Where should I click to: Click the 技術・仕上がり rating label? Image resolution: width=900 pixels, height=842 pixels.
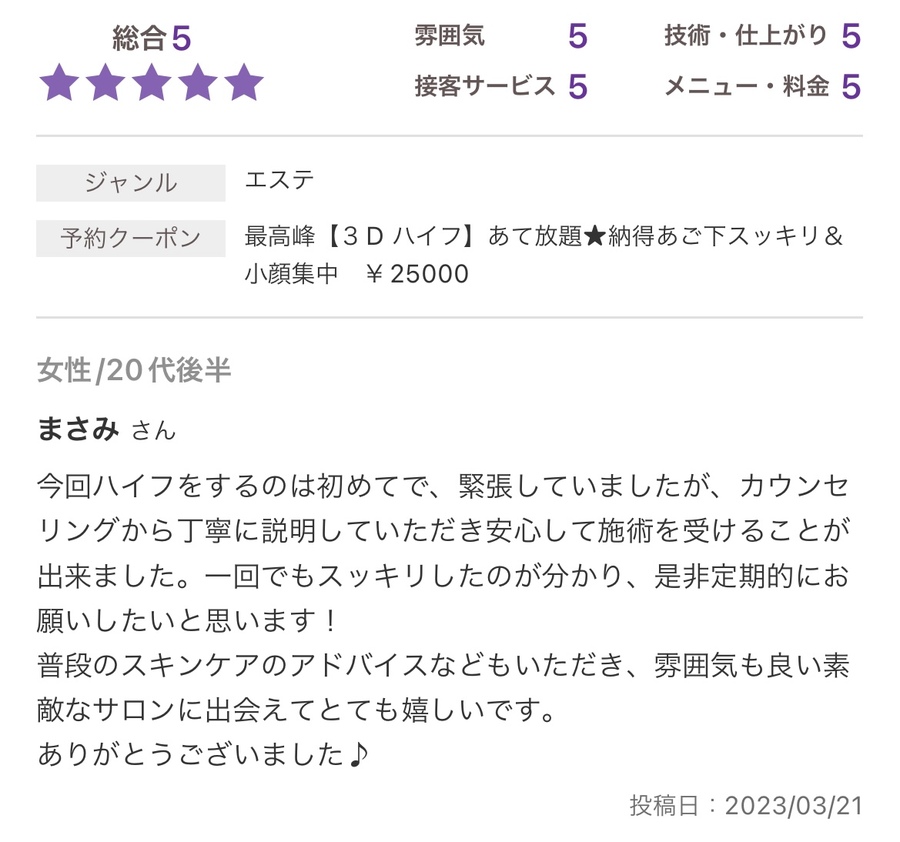(746, 36)
